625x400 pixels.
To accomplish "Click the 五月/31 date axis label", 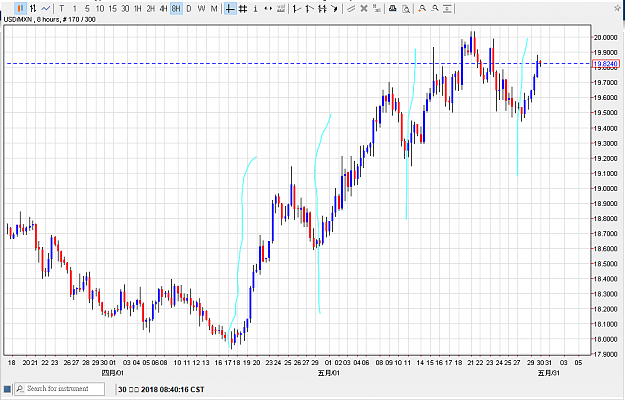I will click(x=548, y=373).
